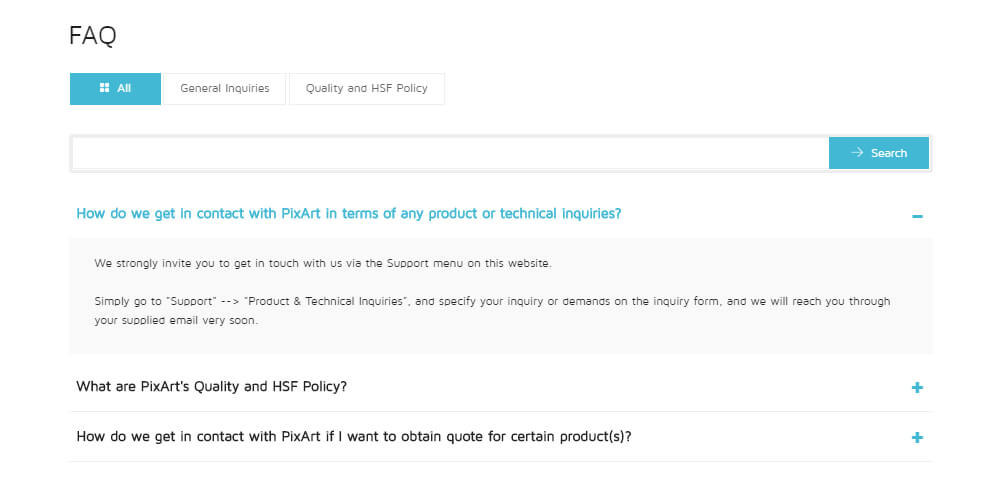Collapse the product or technical inquiries question title
Screen dimensions: 1000x500
(x=349, y=214)
